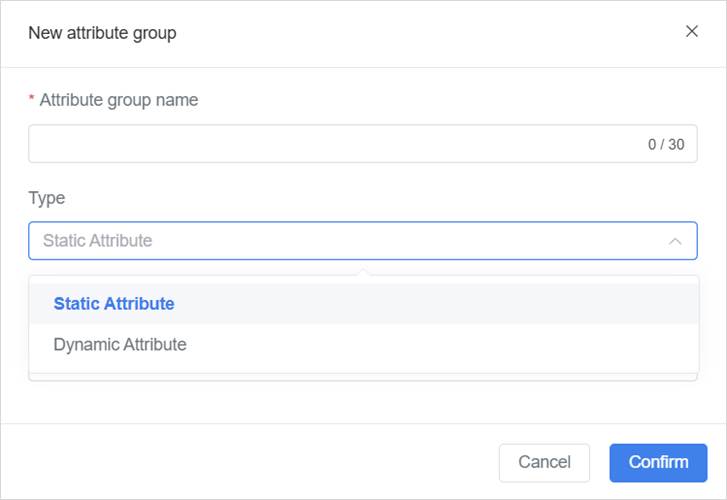Click empty footer area left of Cancel
The width and height of the screenshot is (727, 500).
(250, 462)
